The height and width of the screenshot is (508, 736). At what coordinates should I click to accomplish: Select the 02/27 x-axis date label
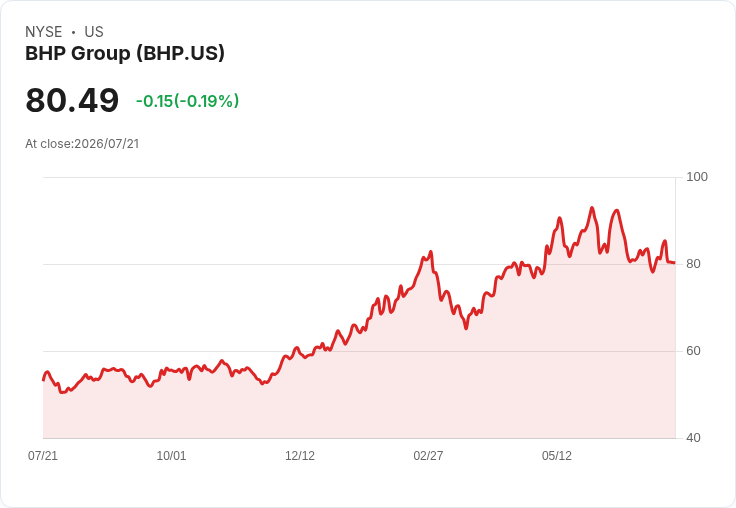click(428, 455)
